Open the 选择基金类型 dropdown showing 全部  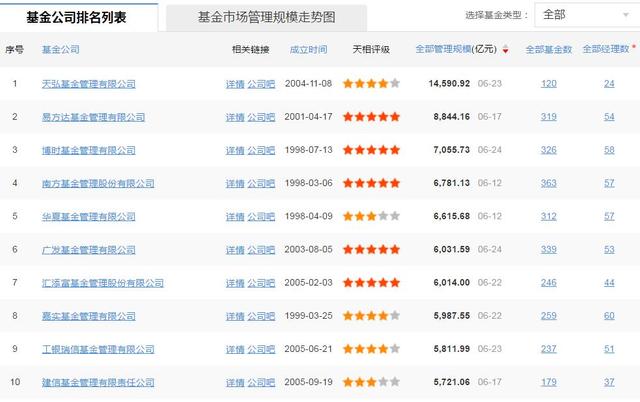pyautogui.click(x=587, y=15)
